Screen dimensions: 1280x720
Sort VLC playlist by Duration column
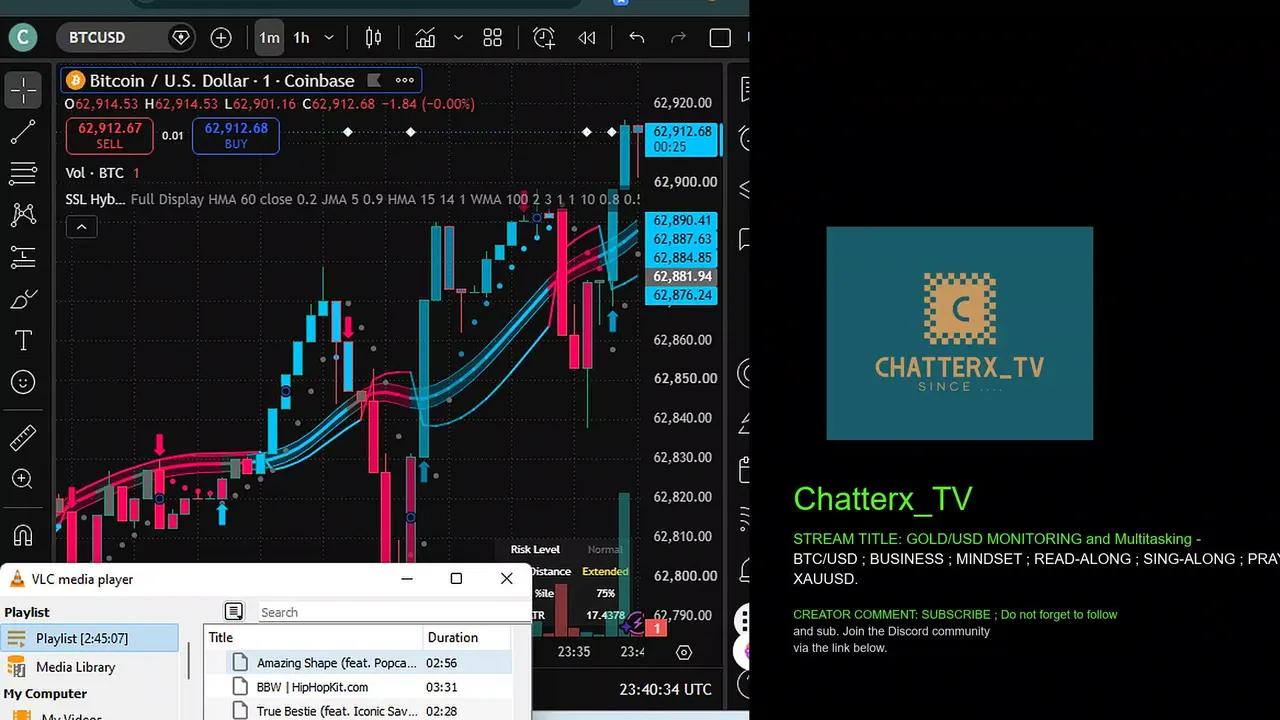tap(468, 637)
